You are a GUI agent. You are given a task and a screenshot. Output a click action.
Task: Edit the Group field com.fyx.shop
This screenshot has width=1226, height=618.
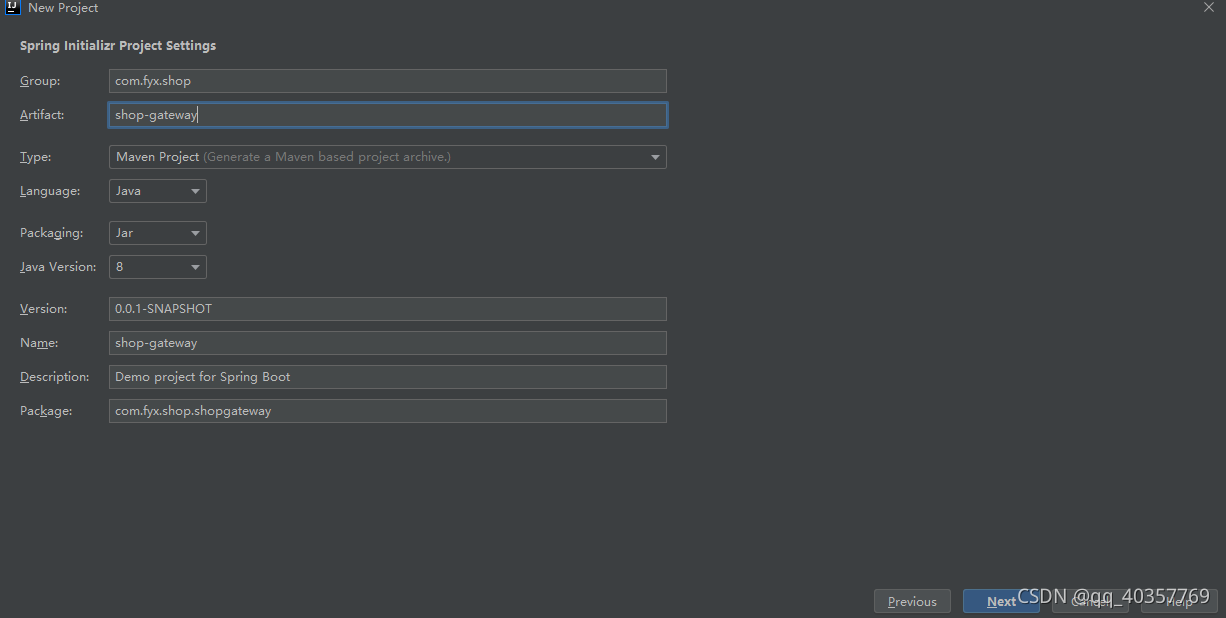coord(388,81)
